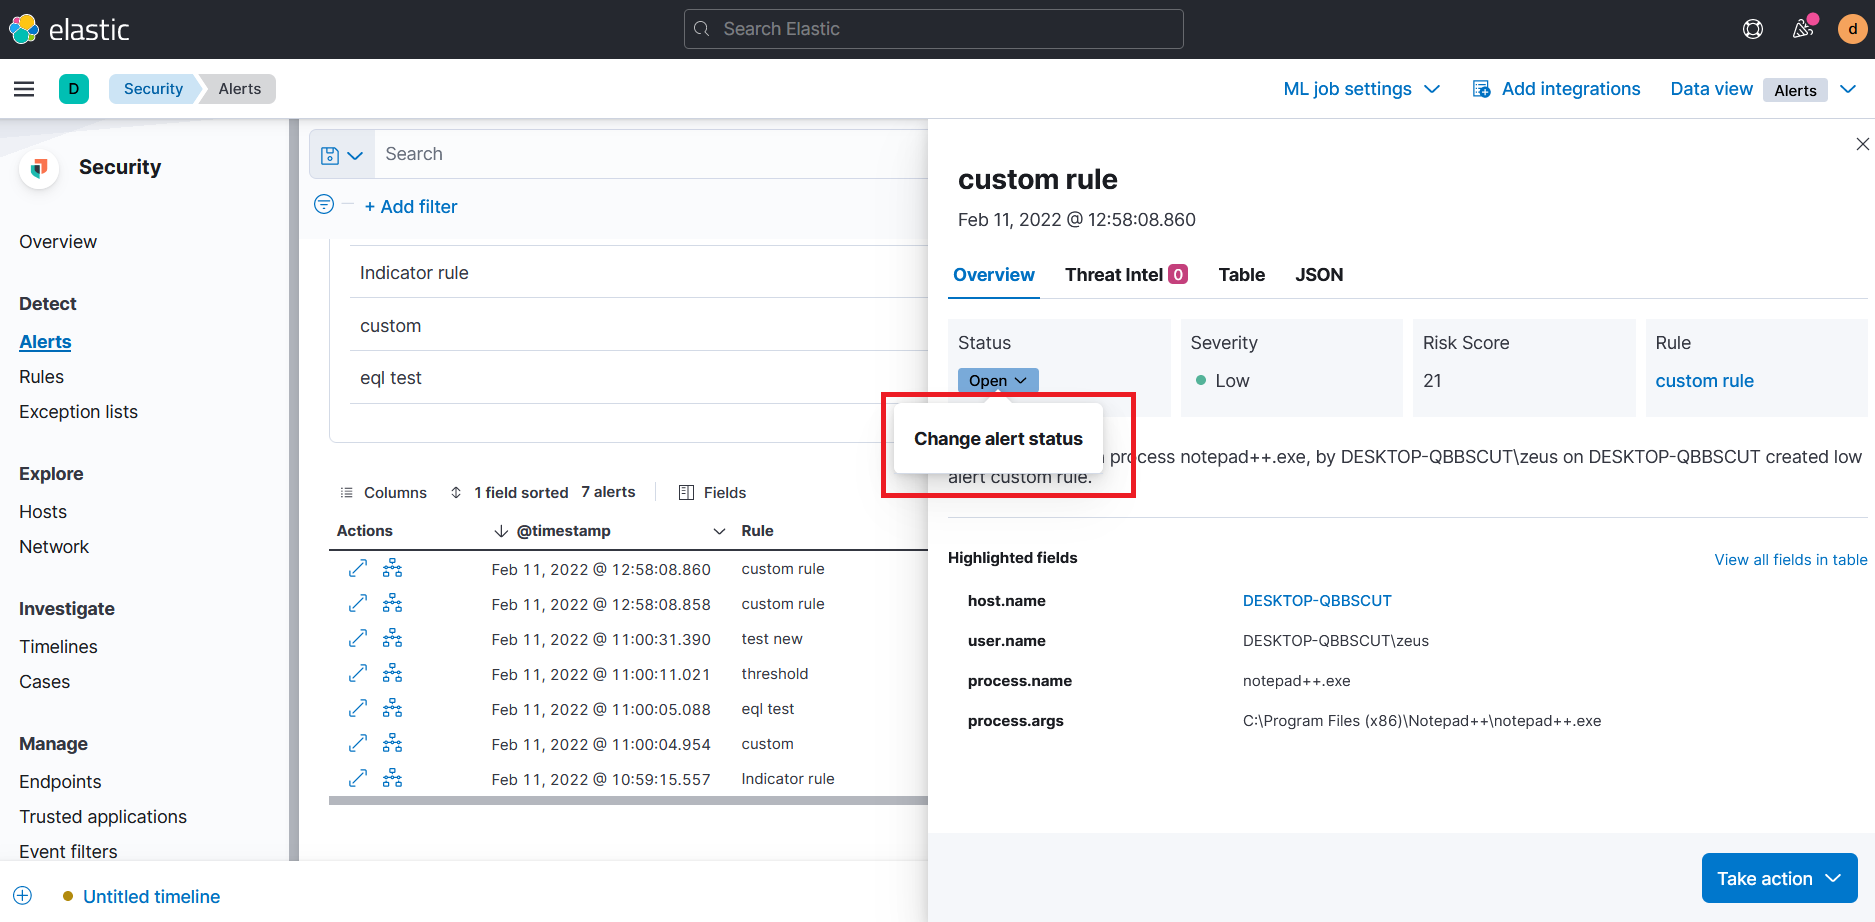
Task: Open the Take action dropdown
Action: (x=1779, y=878)
